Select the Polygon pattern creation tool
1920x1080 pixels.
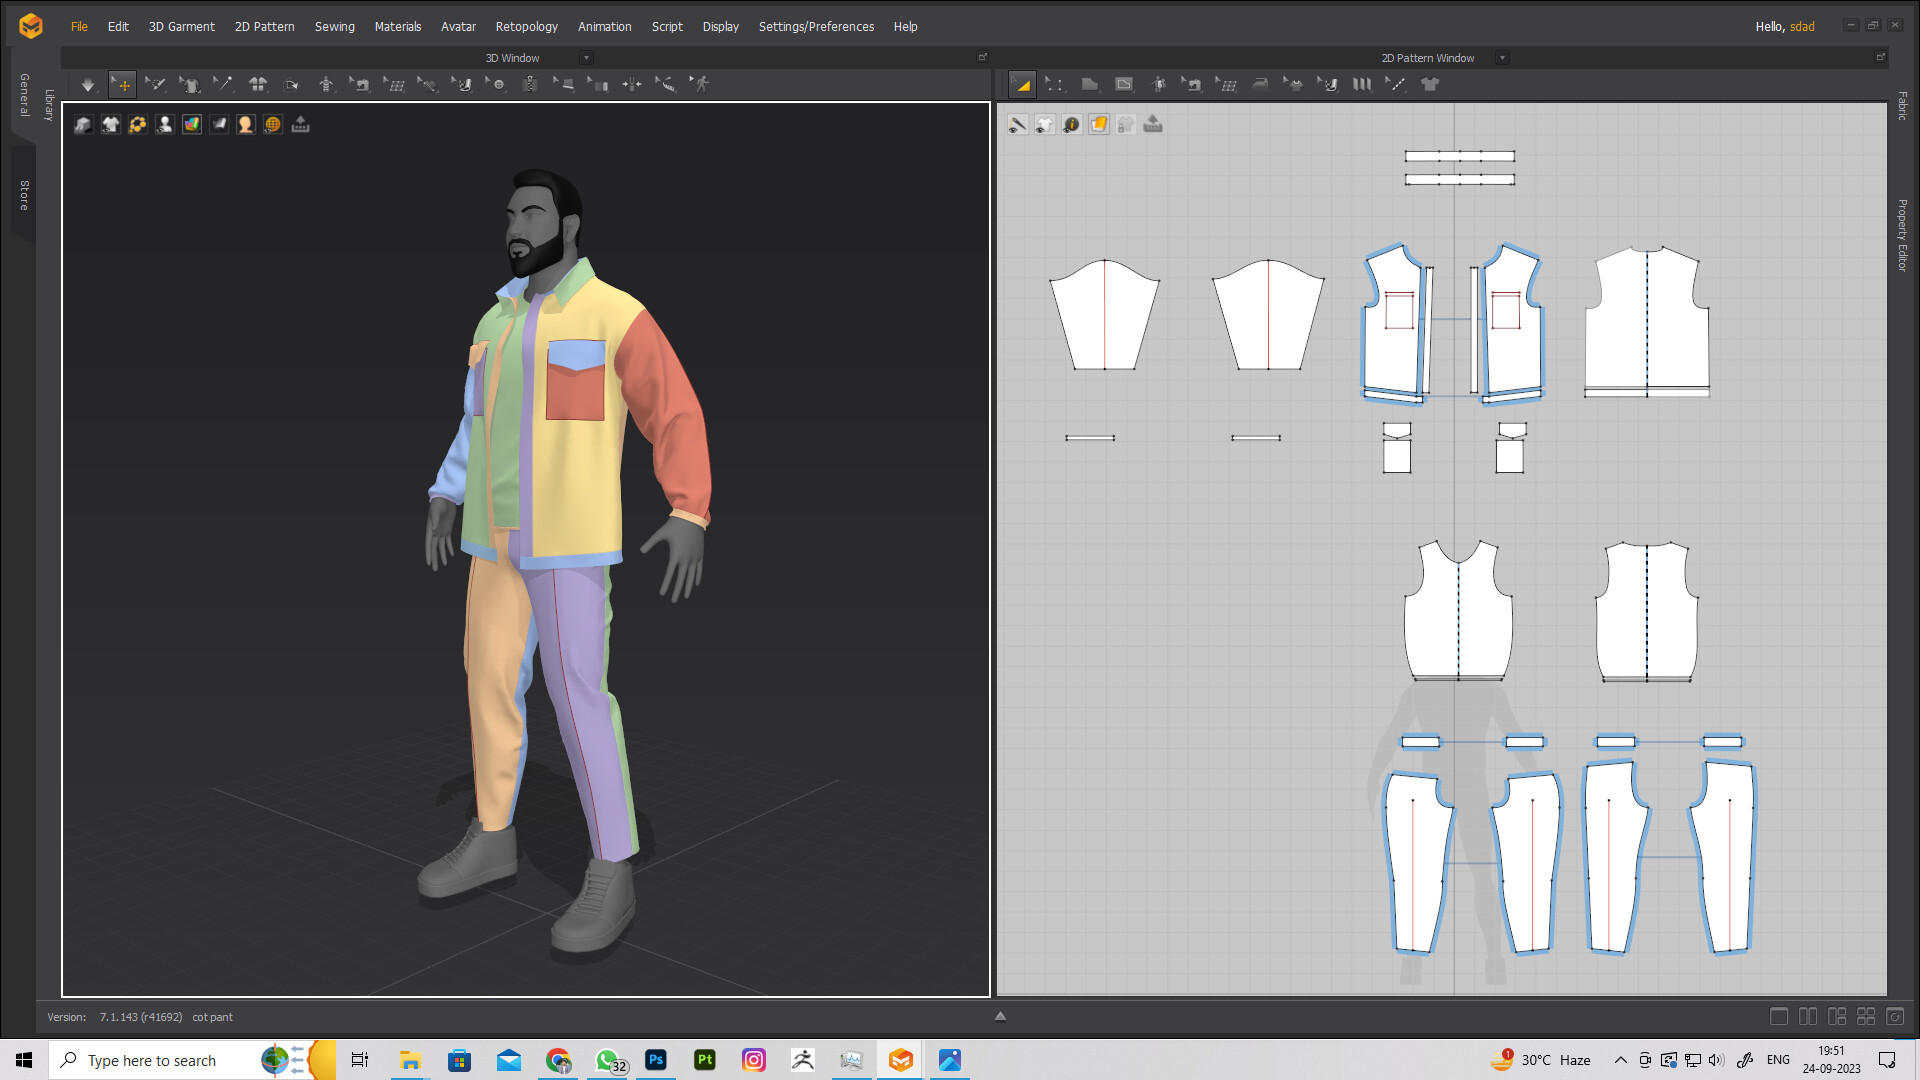click(x=1089, y=84)
